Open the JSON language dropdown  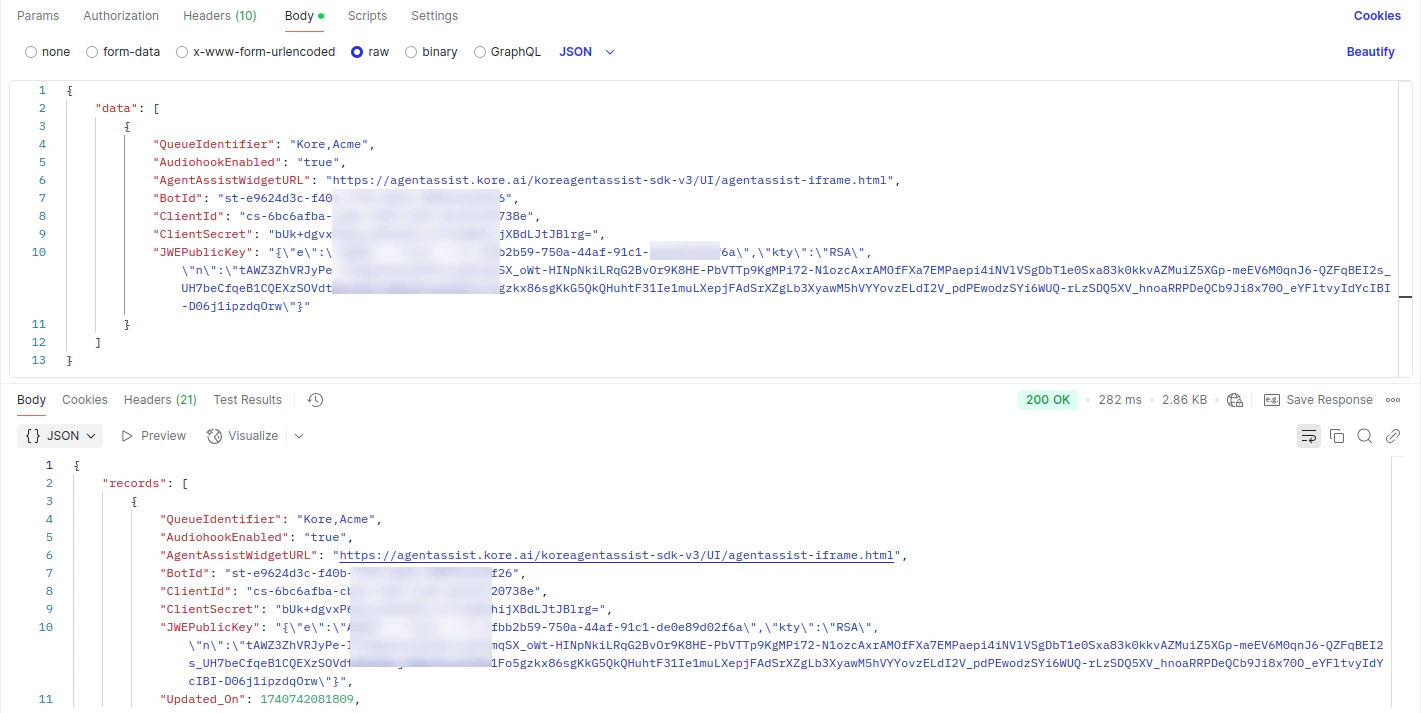coord(586,51)
